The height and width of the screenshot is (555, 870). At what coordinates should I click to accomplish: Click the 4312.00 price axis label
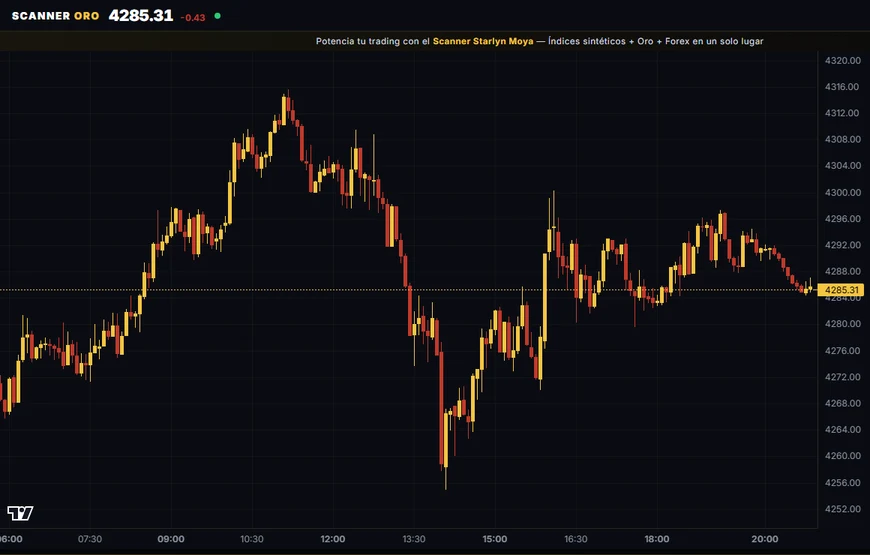pos(842,113)
